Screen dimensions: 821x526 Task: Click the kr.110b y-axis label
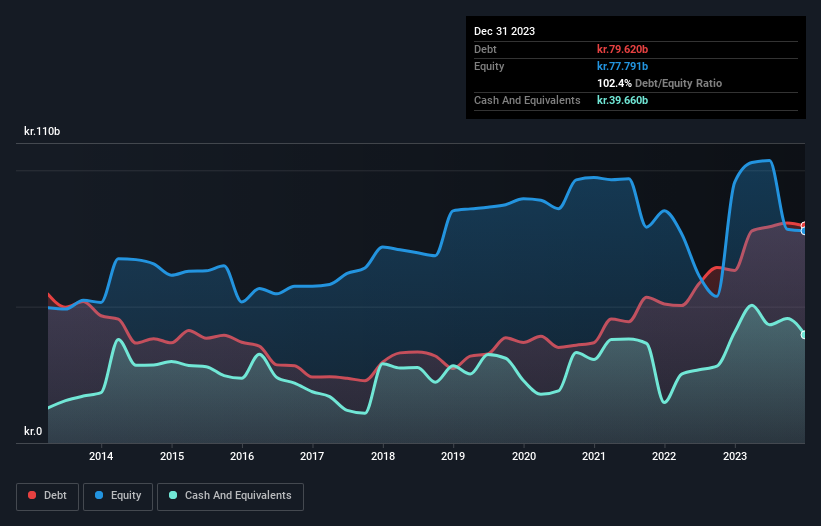point(42,131)
